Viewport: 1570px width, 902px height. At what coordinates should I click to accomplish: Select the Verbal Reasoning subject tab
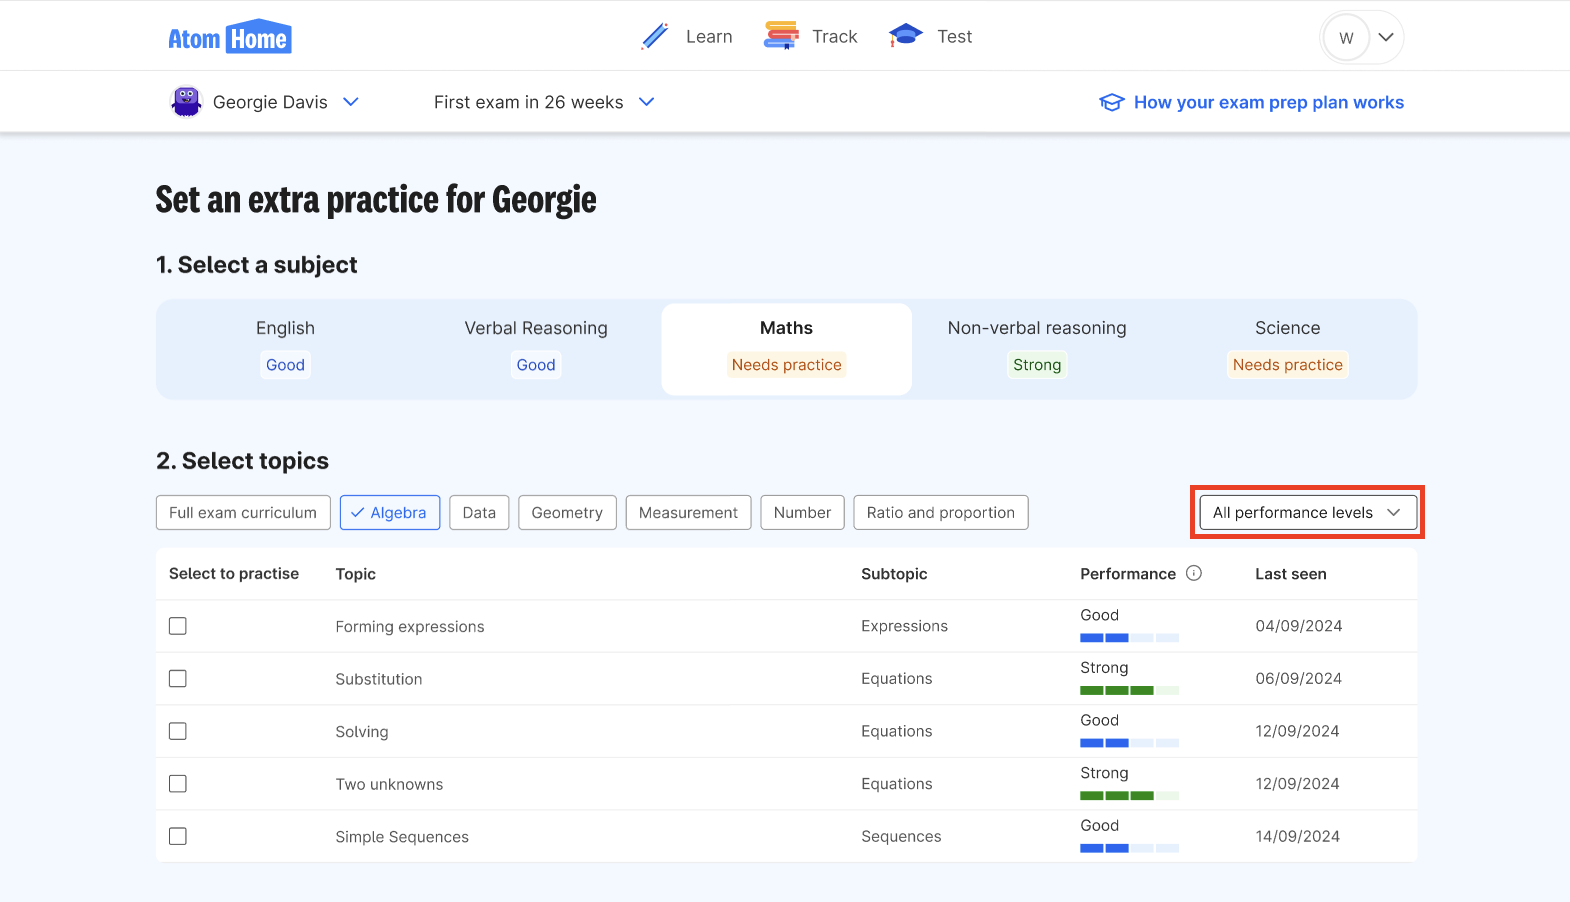(x=536, y=349)
